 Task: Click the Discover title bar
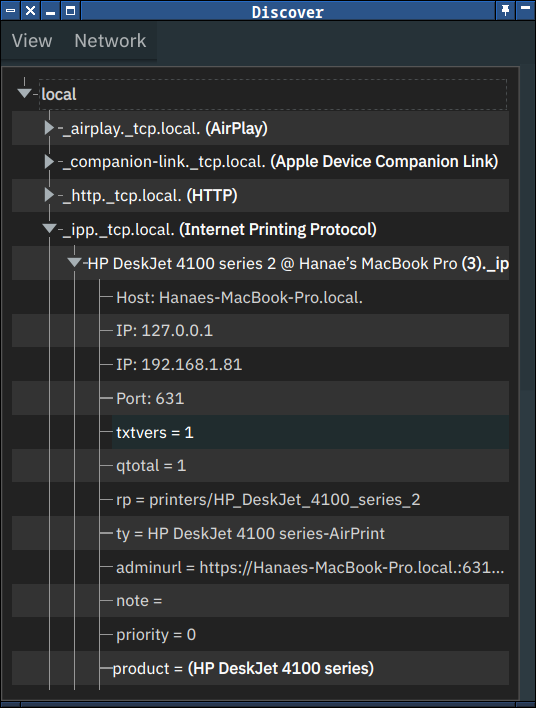click(x=288, y=11)
